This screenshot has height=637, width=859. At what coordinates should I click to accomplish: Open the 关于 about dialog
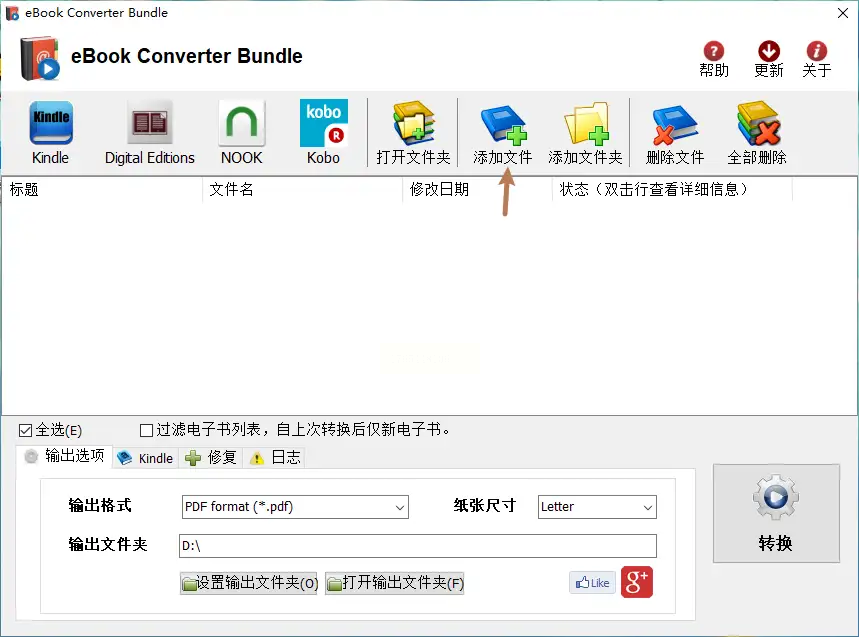(816, 59)
